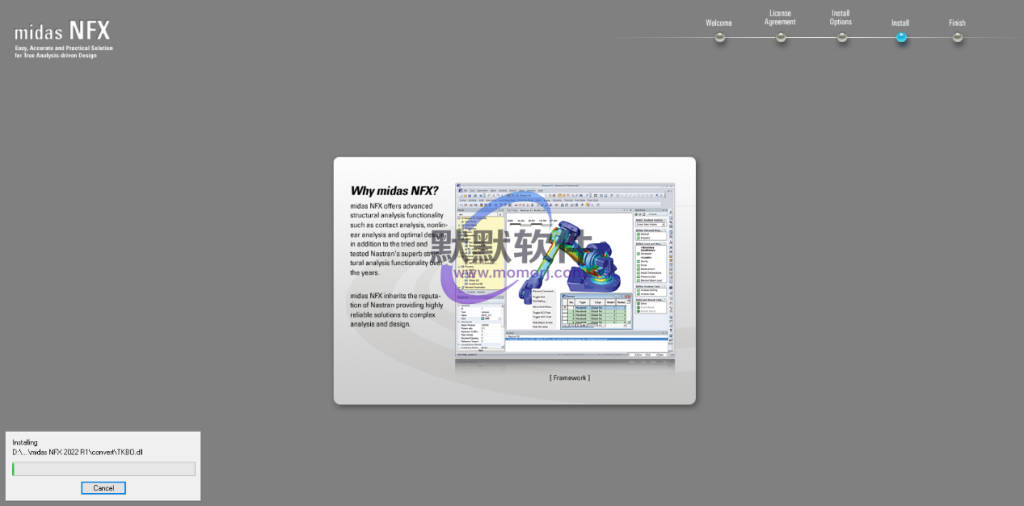Select the Welcome step label
The width and height of the screenshot is (1024, 506).
(719, 22)
